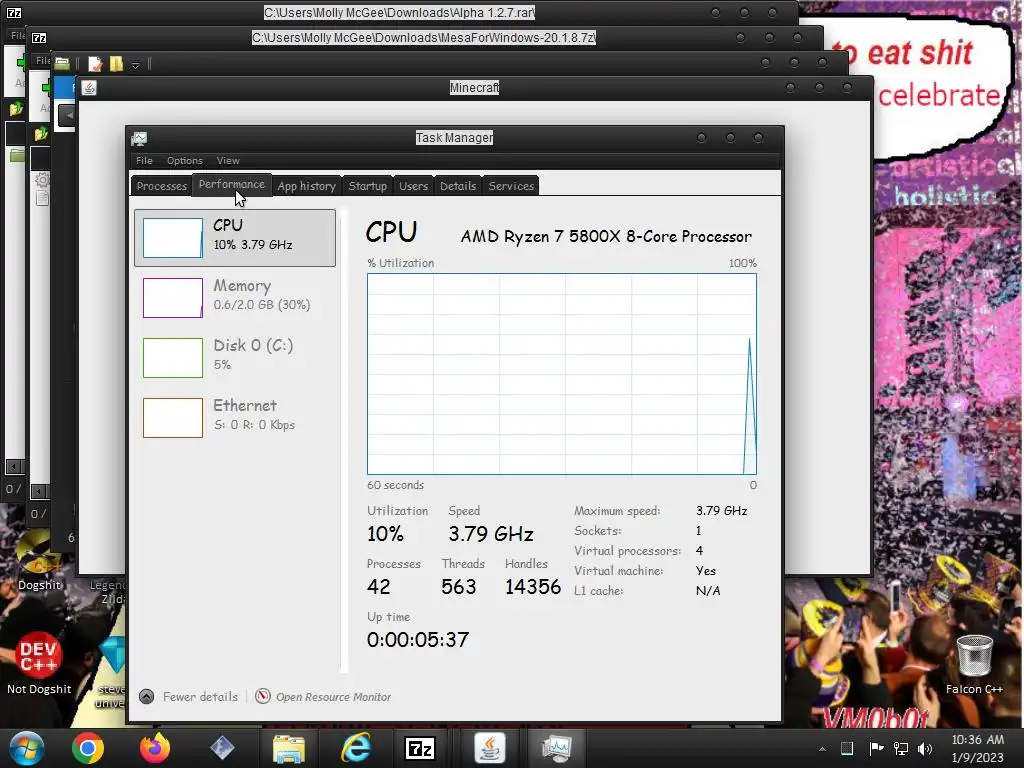
Task: Select the Disk 0 (C:) resource entry
Action: (x=235, y=357)
